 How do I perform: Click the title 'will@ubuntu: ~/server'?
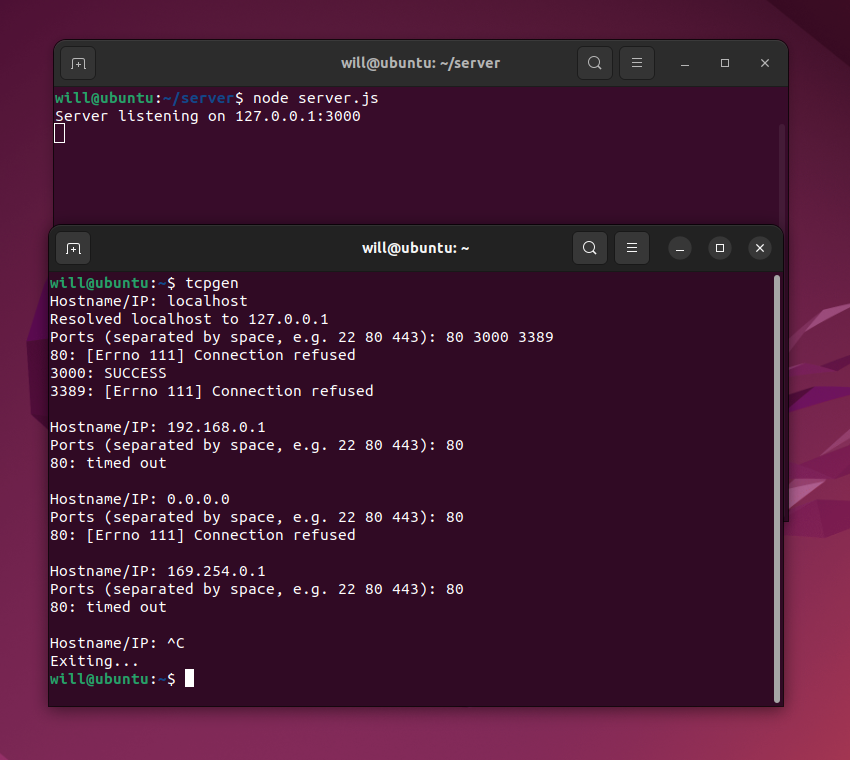pos(421,63)
